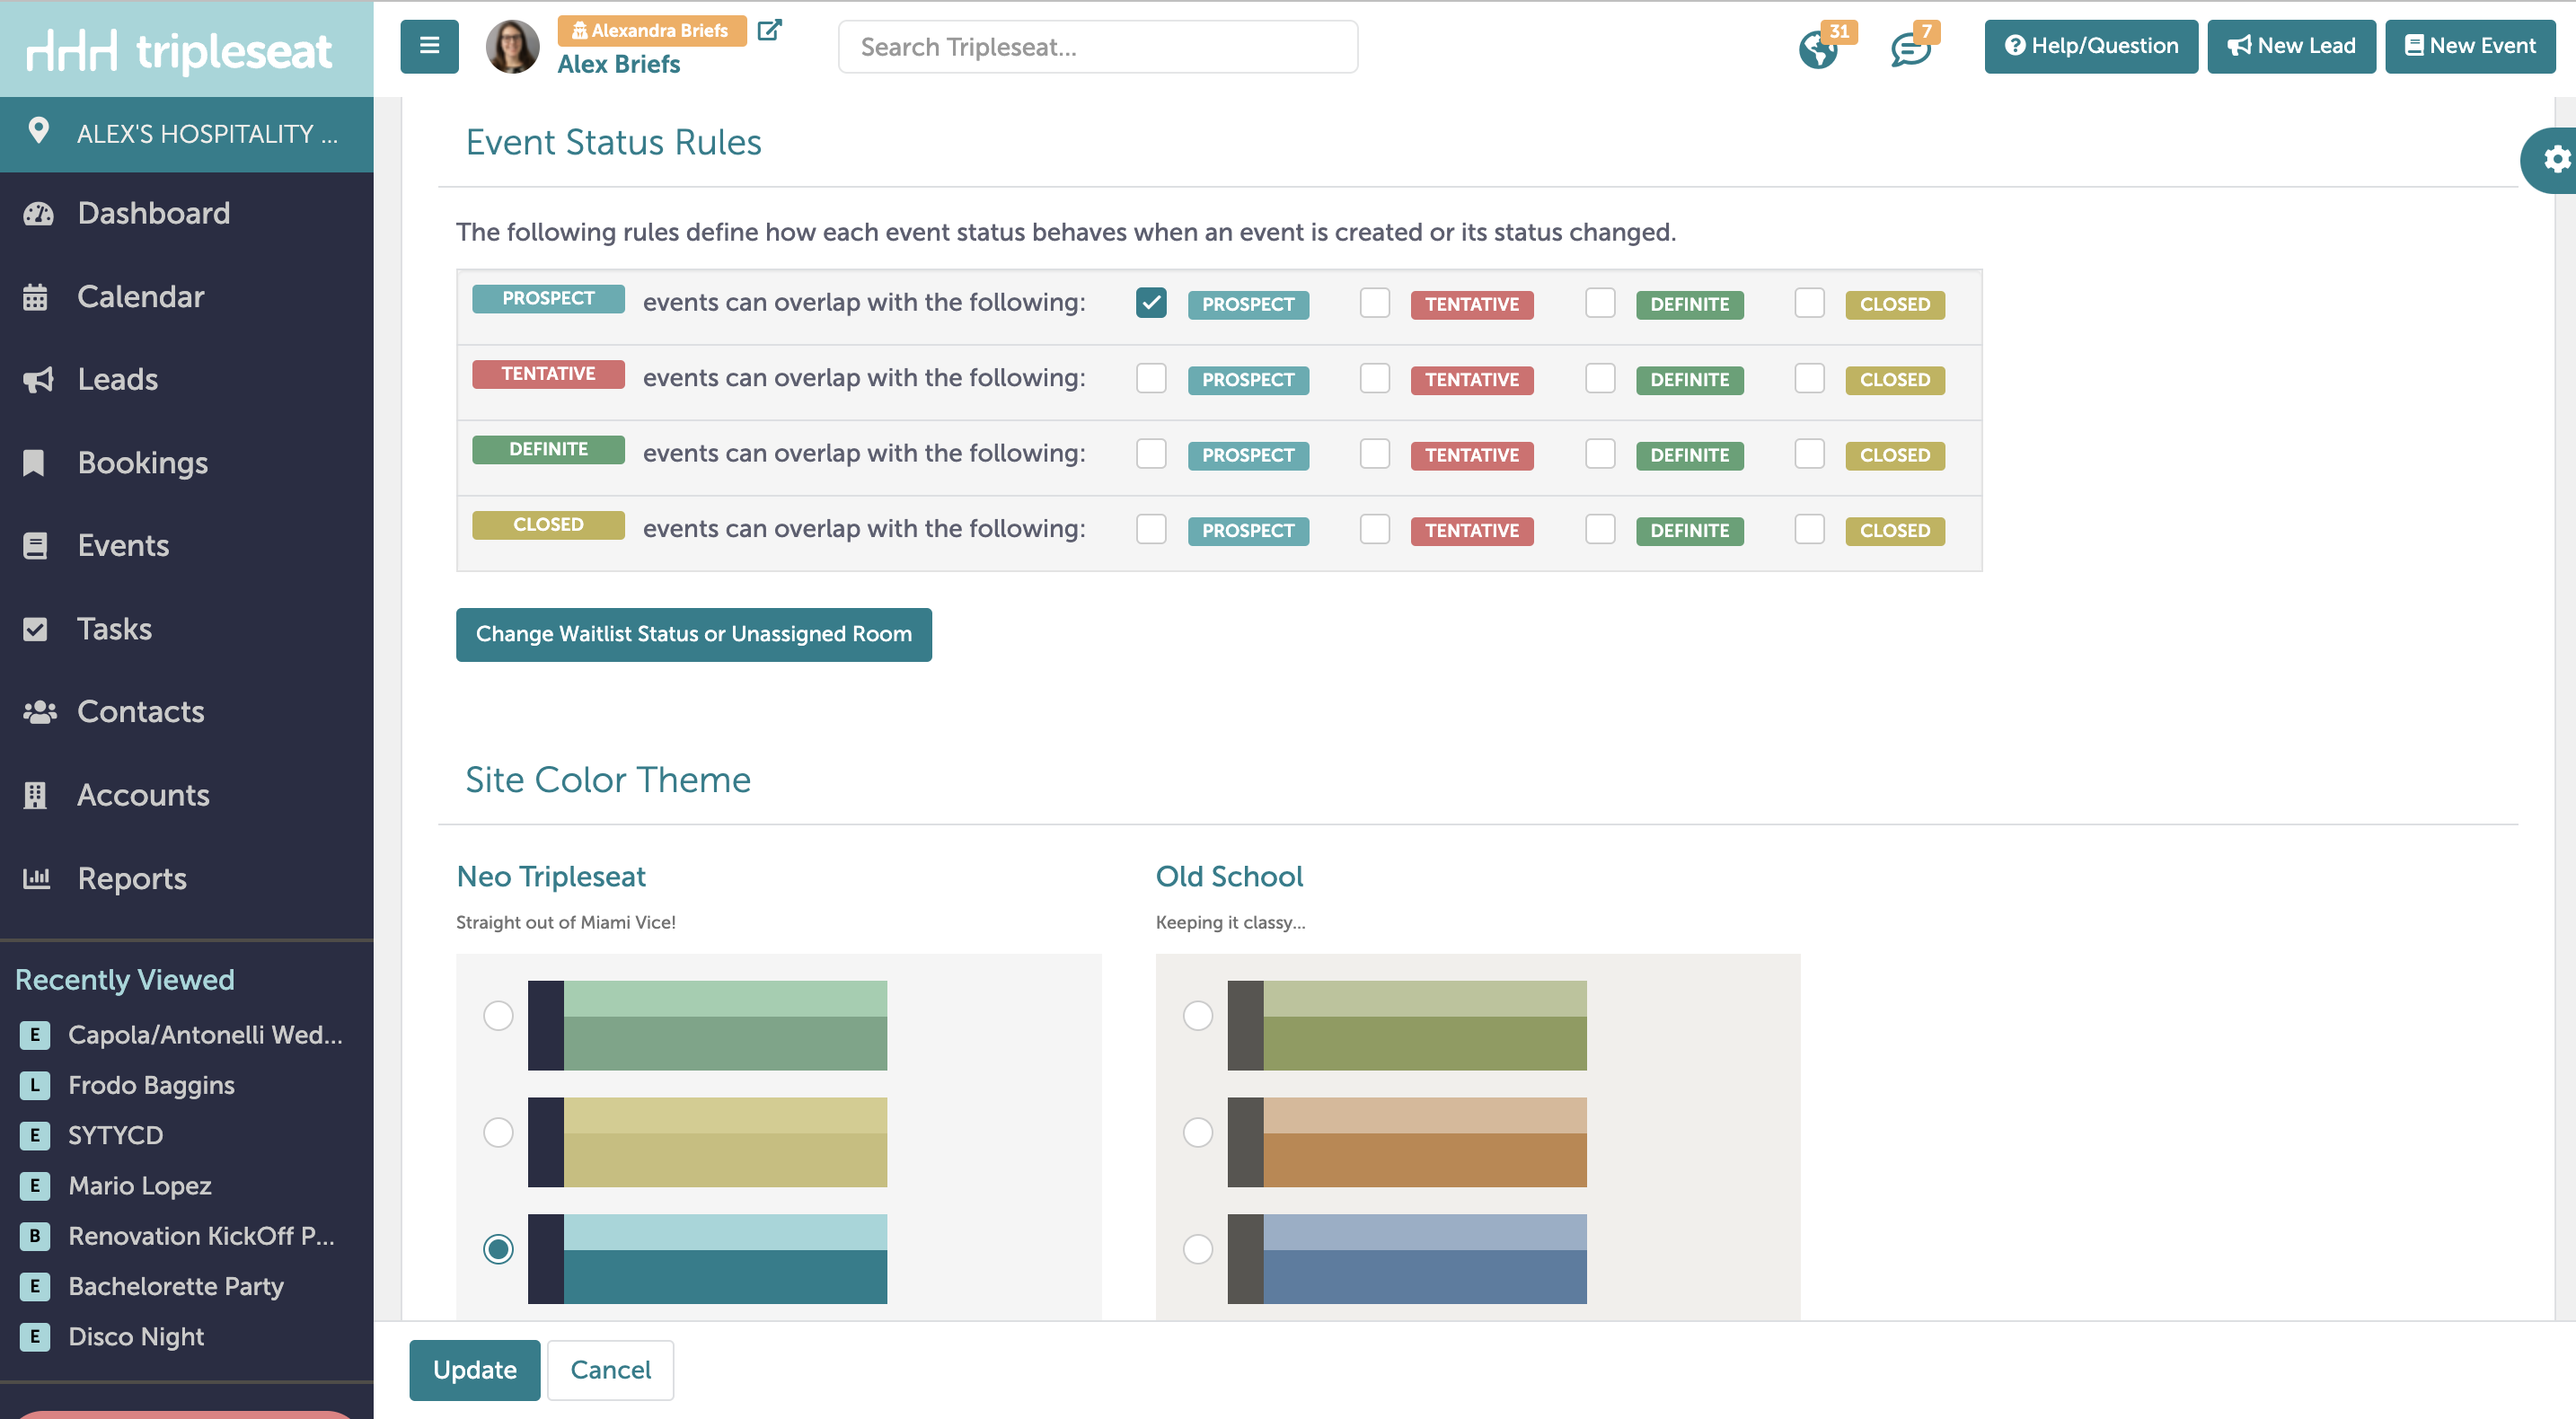Click the E icon beside SYTYCD
Image resolution: width=2576 pixels, height=1419 pixels.
(x=35, y=1135)
